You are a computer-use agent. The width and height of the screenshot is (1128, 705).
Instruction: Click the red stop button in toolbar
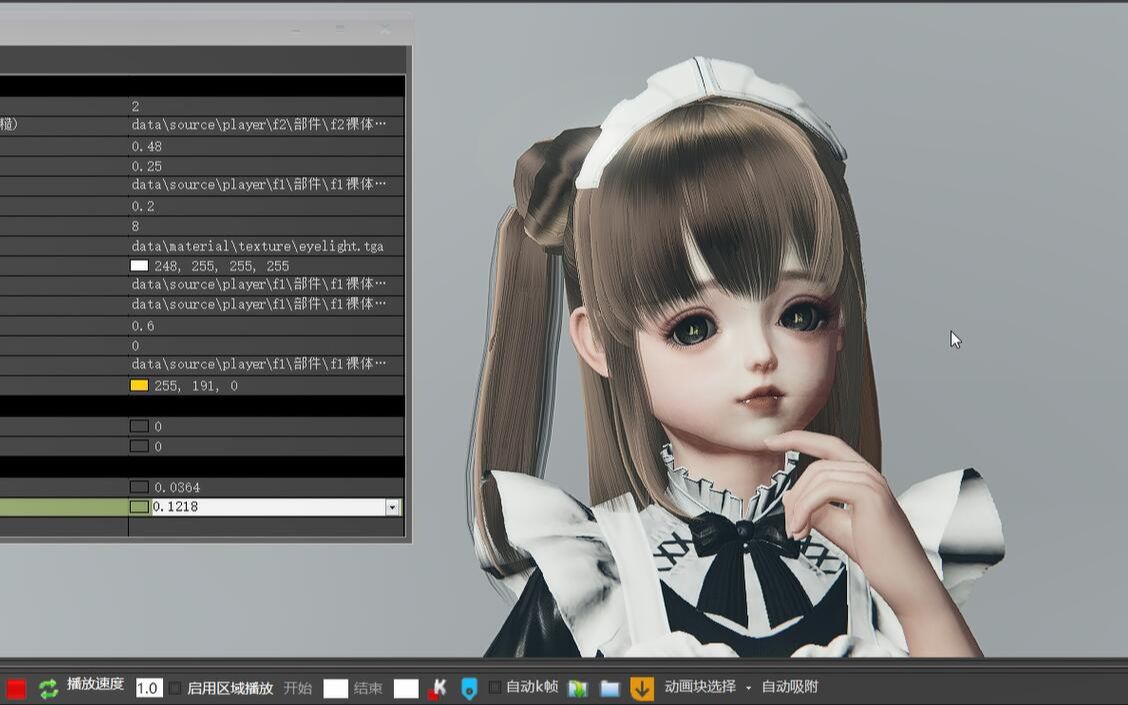pyautogui.click(x=16, y=688)
